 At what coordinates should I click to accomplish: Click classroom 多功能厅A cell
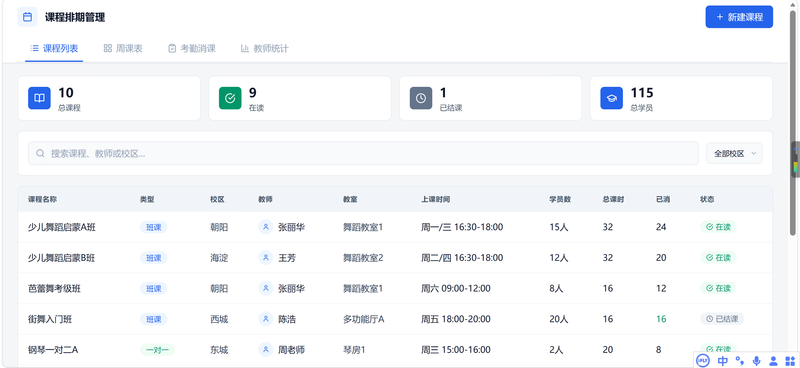coord(363,319)
